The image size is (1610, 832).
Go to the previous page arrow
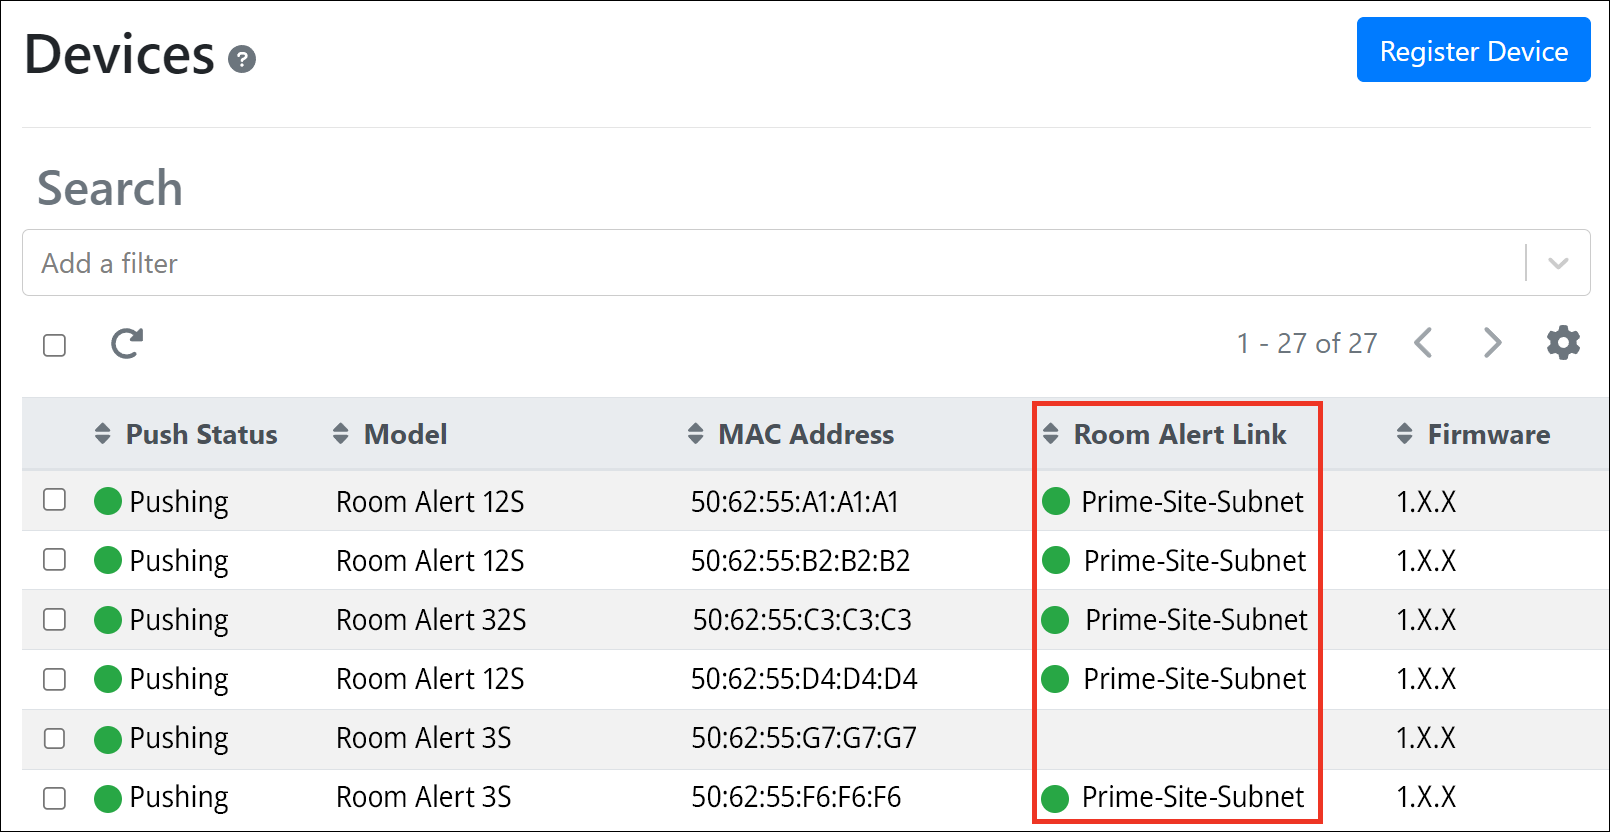coord(1423,343)
